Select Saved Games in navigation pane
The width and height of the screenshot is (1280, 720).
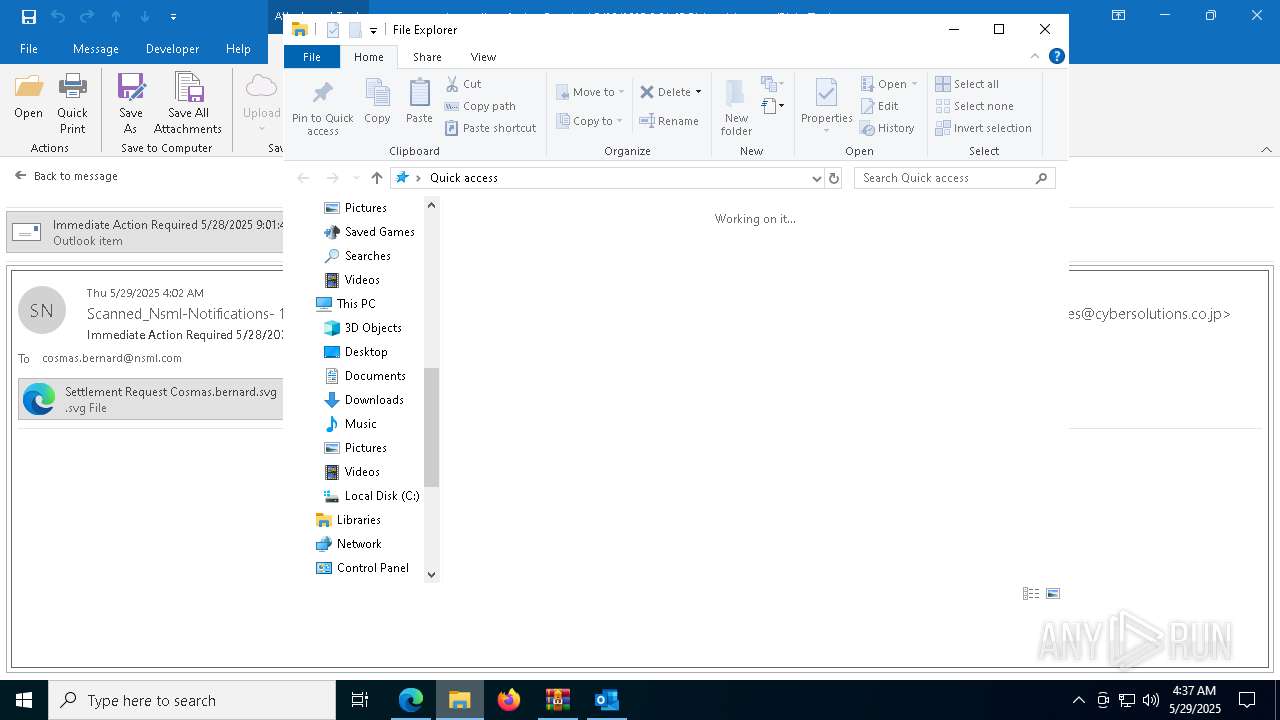click(369, 232)
